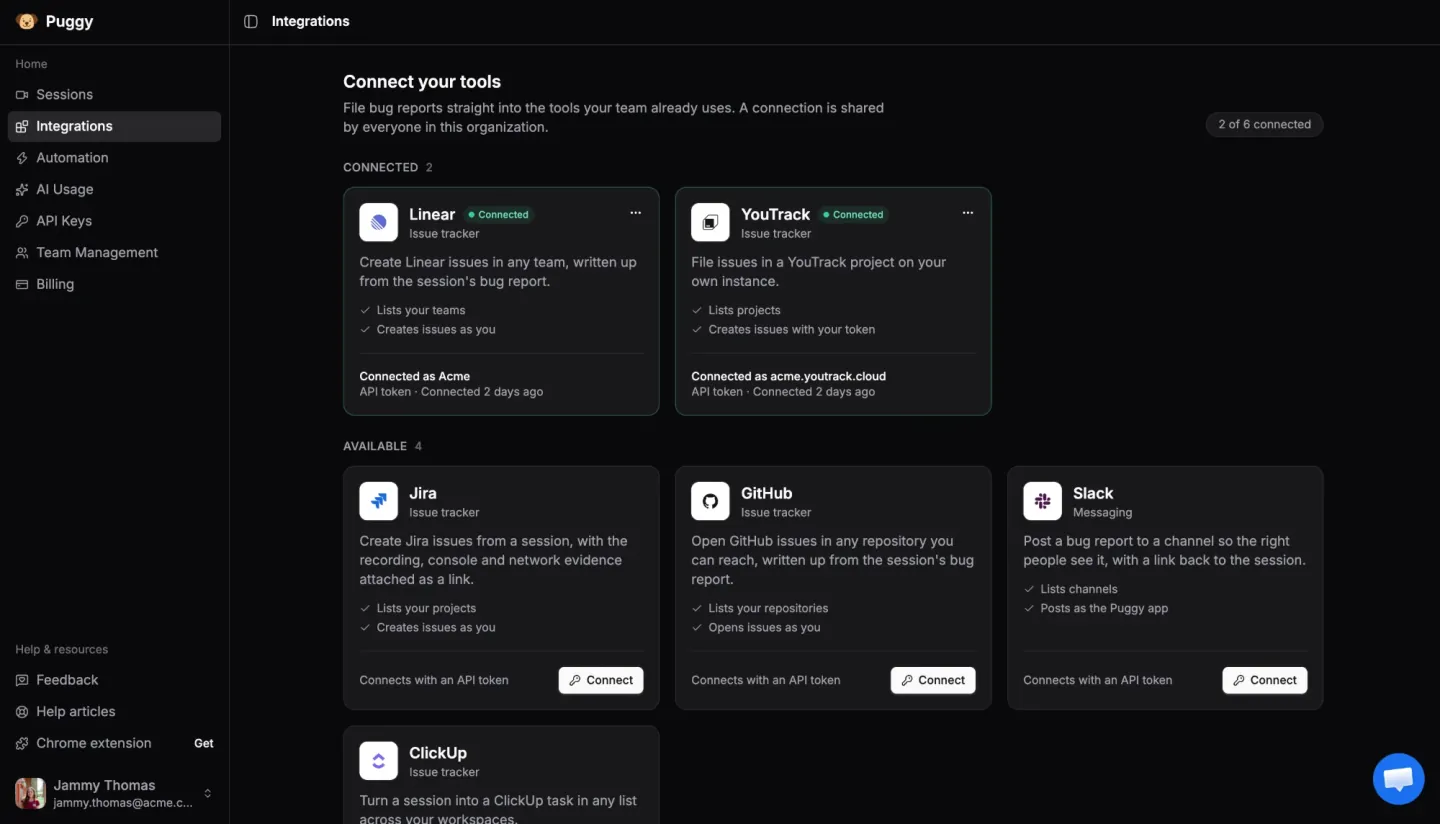Open Sessions in the sidebar

114,94
